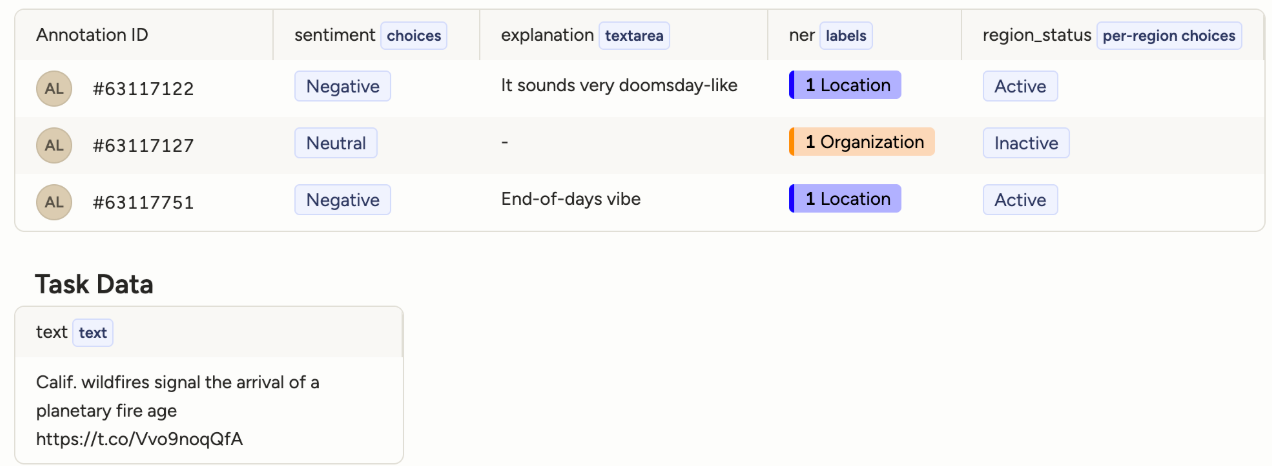The height and width of the screenshot is (466, 1272).
Task: Click AL avatar for annotation #63117122
Action: coord(54,88)
